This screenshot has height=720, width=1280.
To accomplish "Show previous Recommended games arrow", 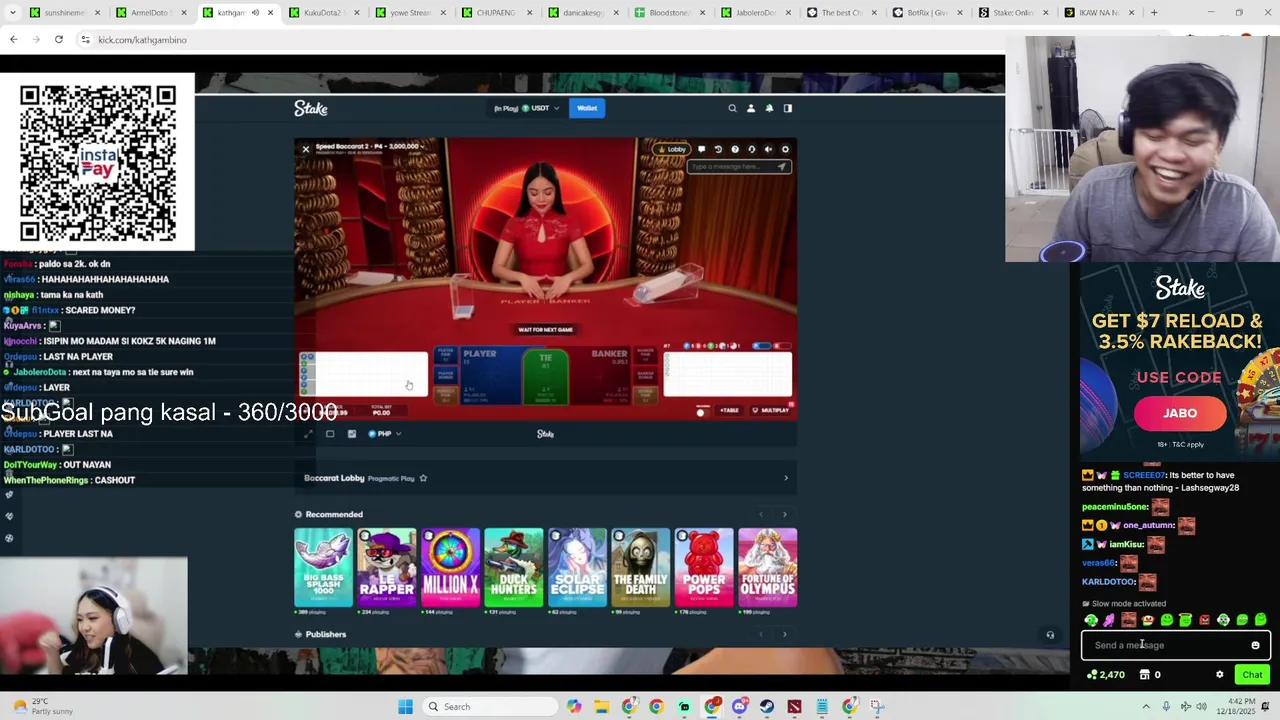I will coord(761,515).
